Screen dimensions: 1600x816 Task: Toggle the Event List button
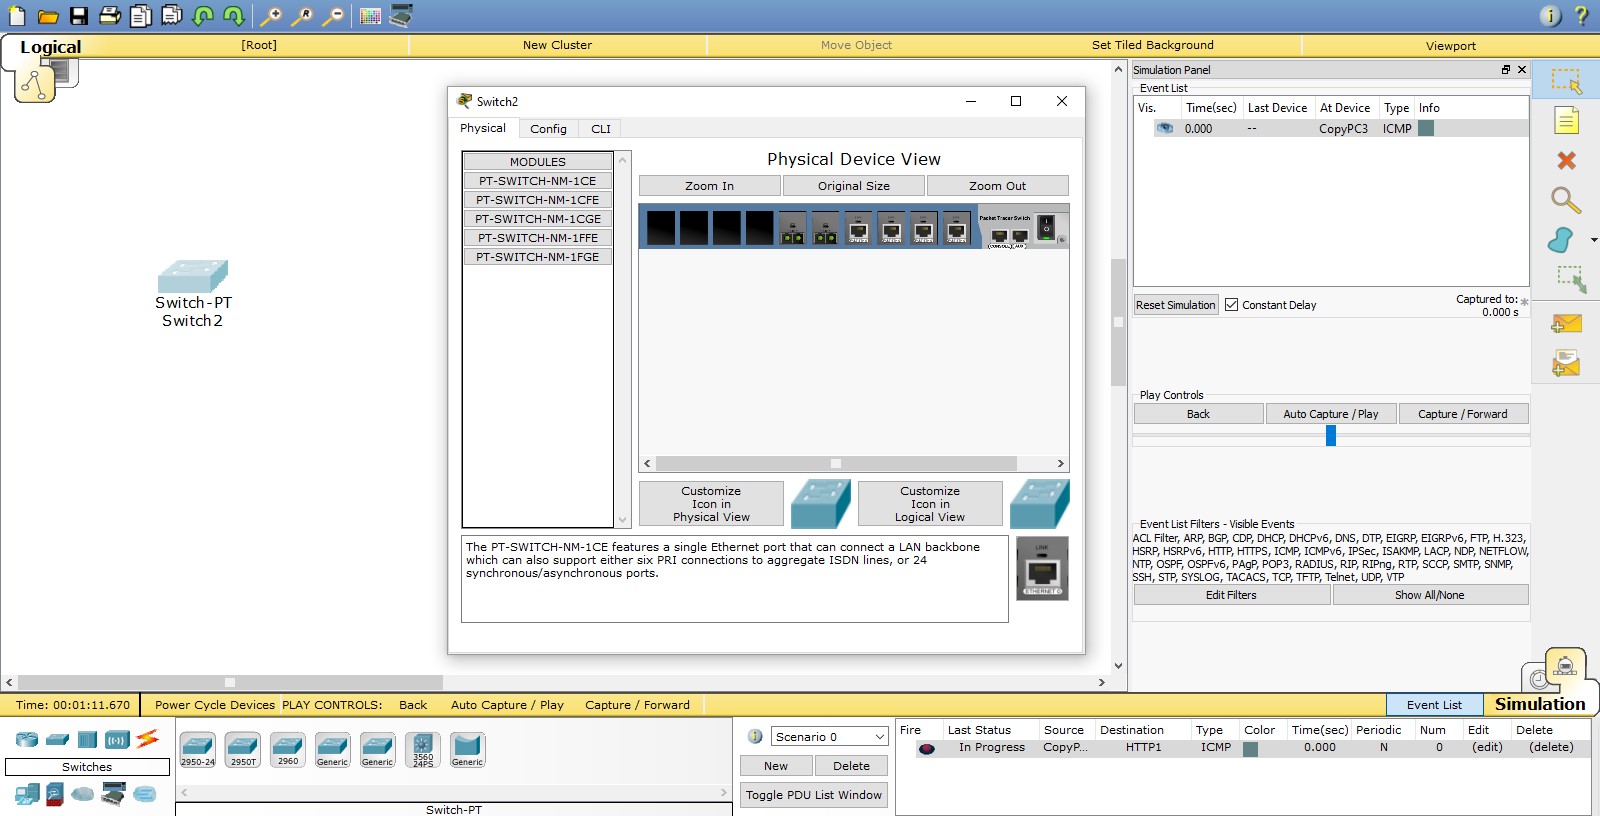pos(1434,705)
